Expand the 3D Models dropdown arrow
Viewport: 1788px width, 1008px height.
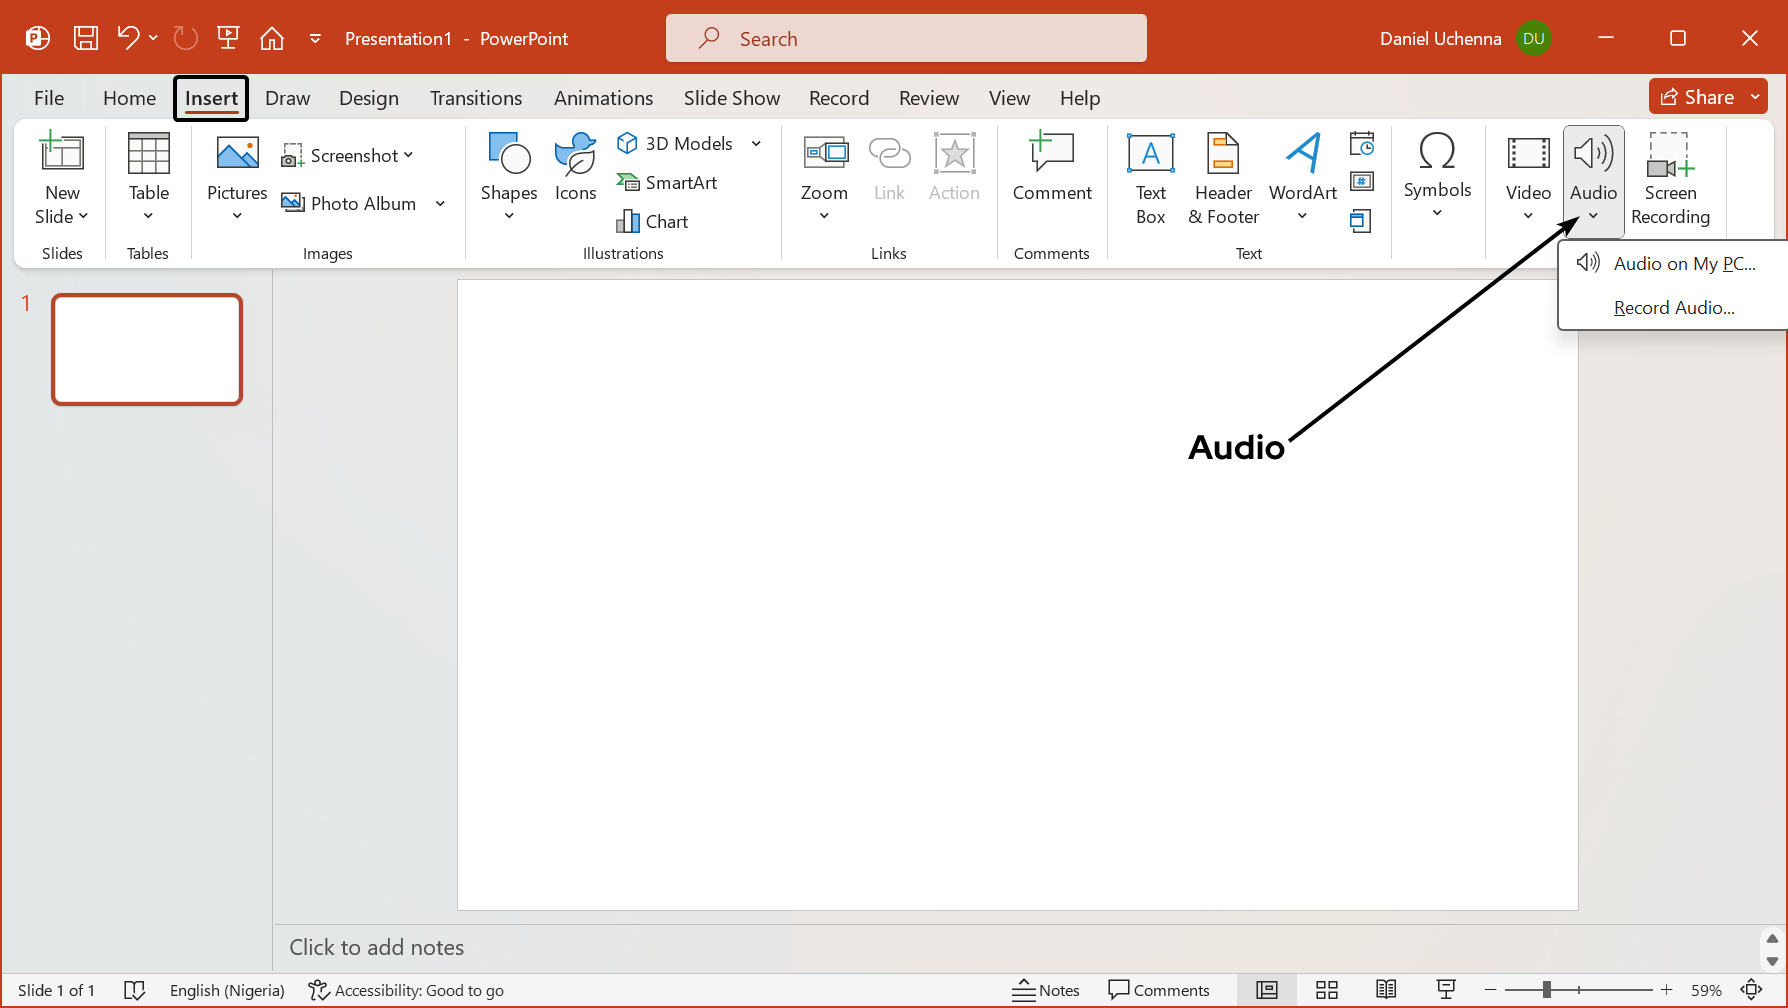coord(757,144)
